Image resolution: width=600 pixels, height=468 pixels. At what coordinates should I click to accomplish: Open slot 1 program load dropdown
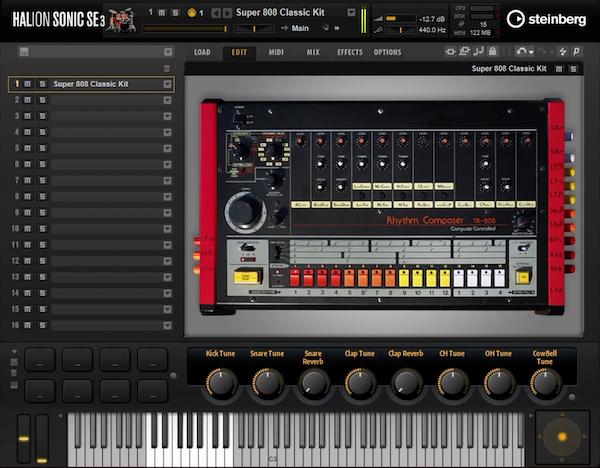coord(167,85)
